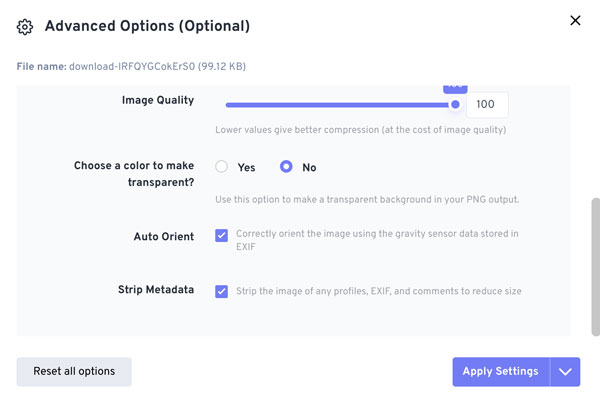
Task: Click Reset all options button
Action: click(74, 371)
